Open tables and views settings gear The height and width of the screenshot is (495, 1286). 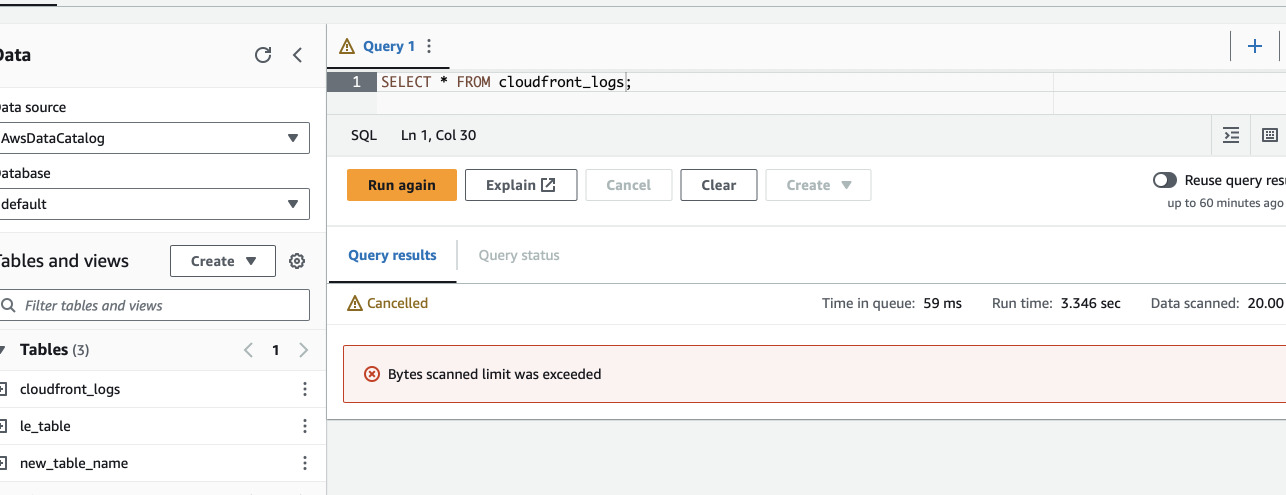pyautogui.click(x=297, y=261)
